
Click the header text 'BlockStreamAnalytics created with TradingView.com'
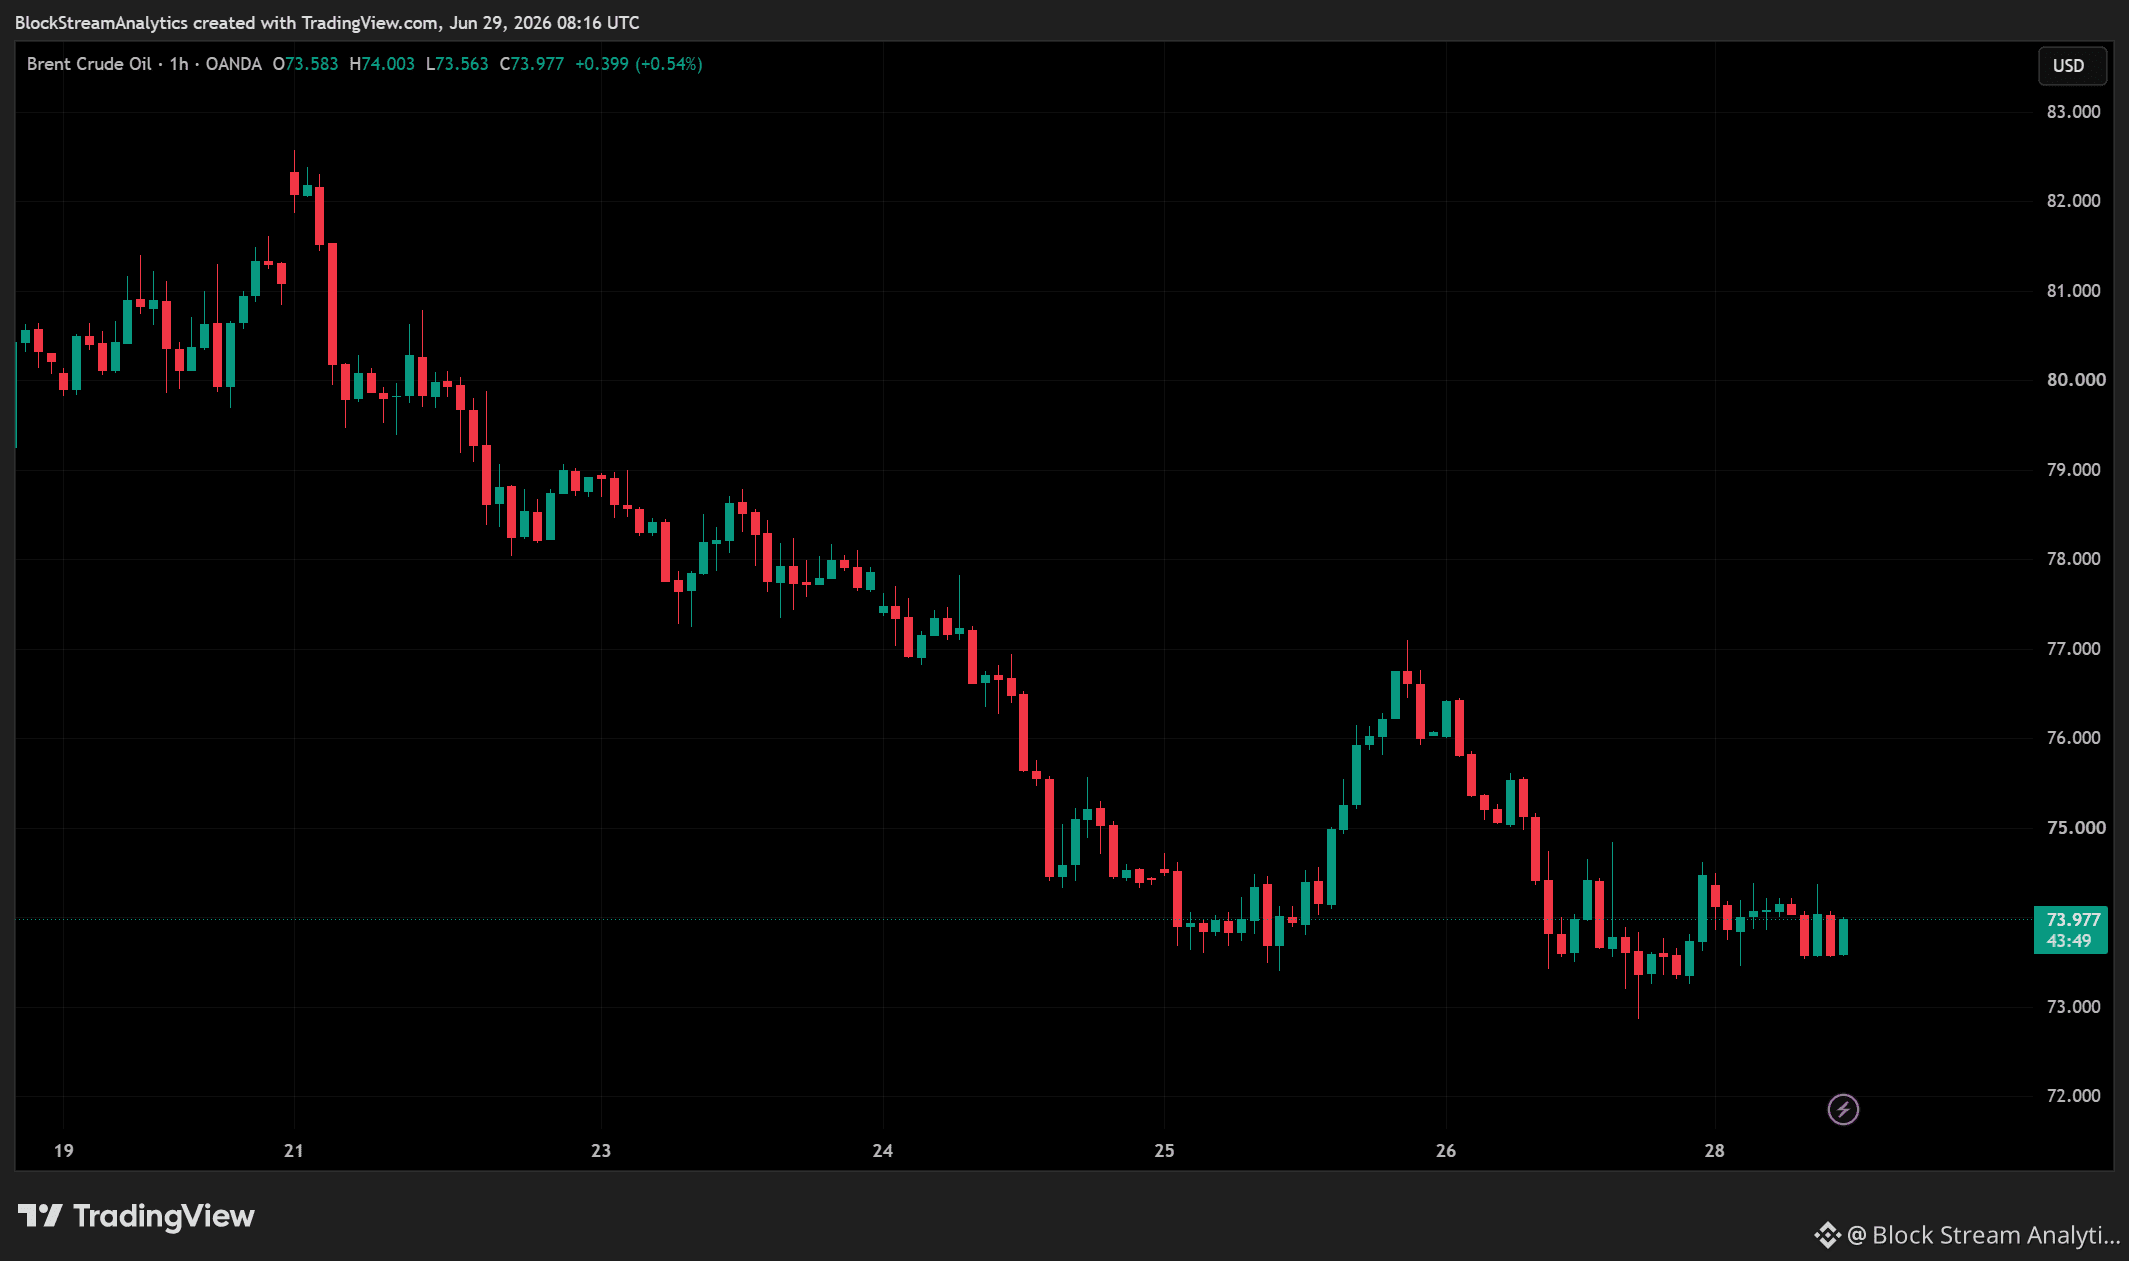(x=227, y=23)
